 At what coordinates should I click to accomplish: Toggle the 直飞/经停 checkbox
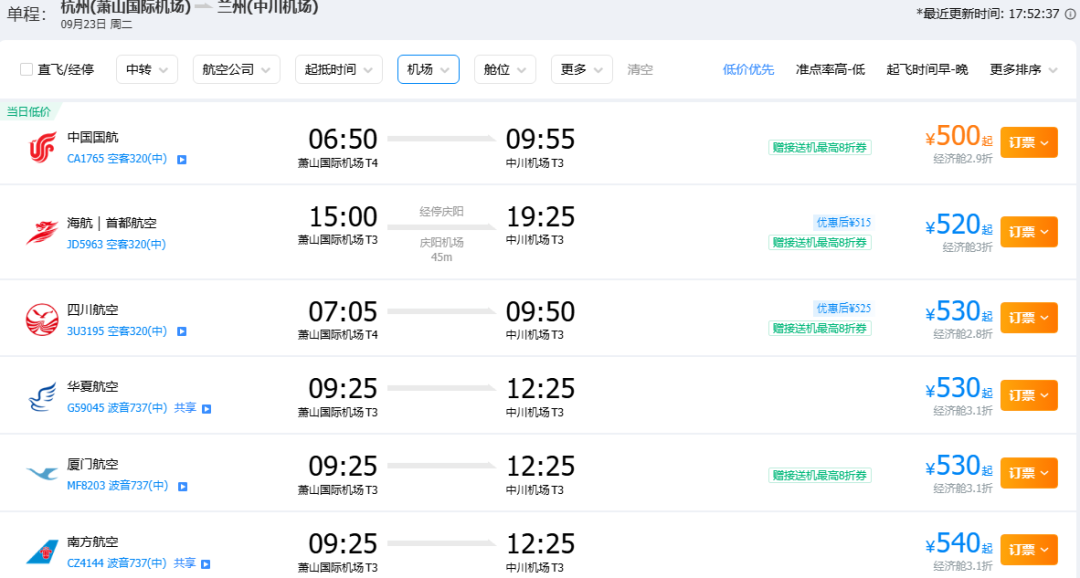click(26, 70)
